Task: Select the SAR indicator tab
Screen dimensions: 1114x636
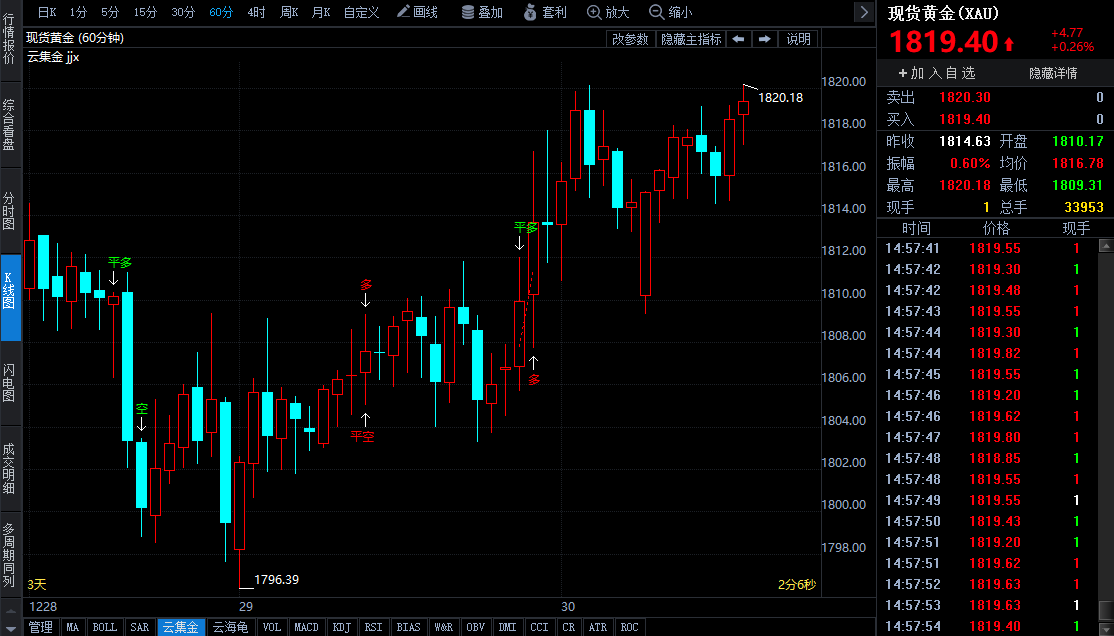Action: pyautogui.click(x=140, y=627)
